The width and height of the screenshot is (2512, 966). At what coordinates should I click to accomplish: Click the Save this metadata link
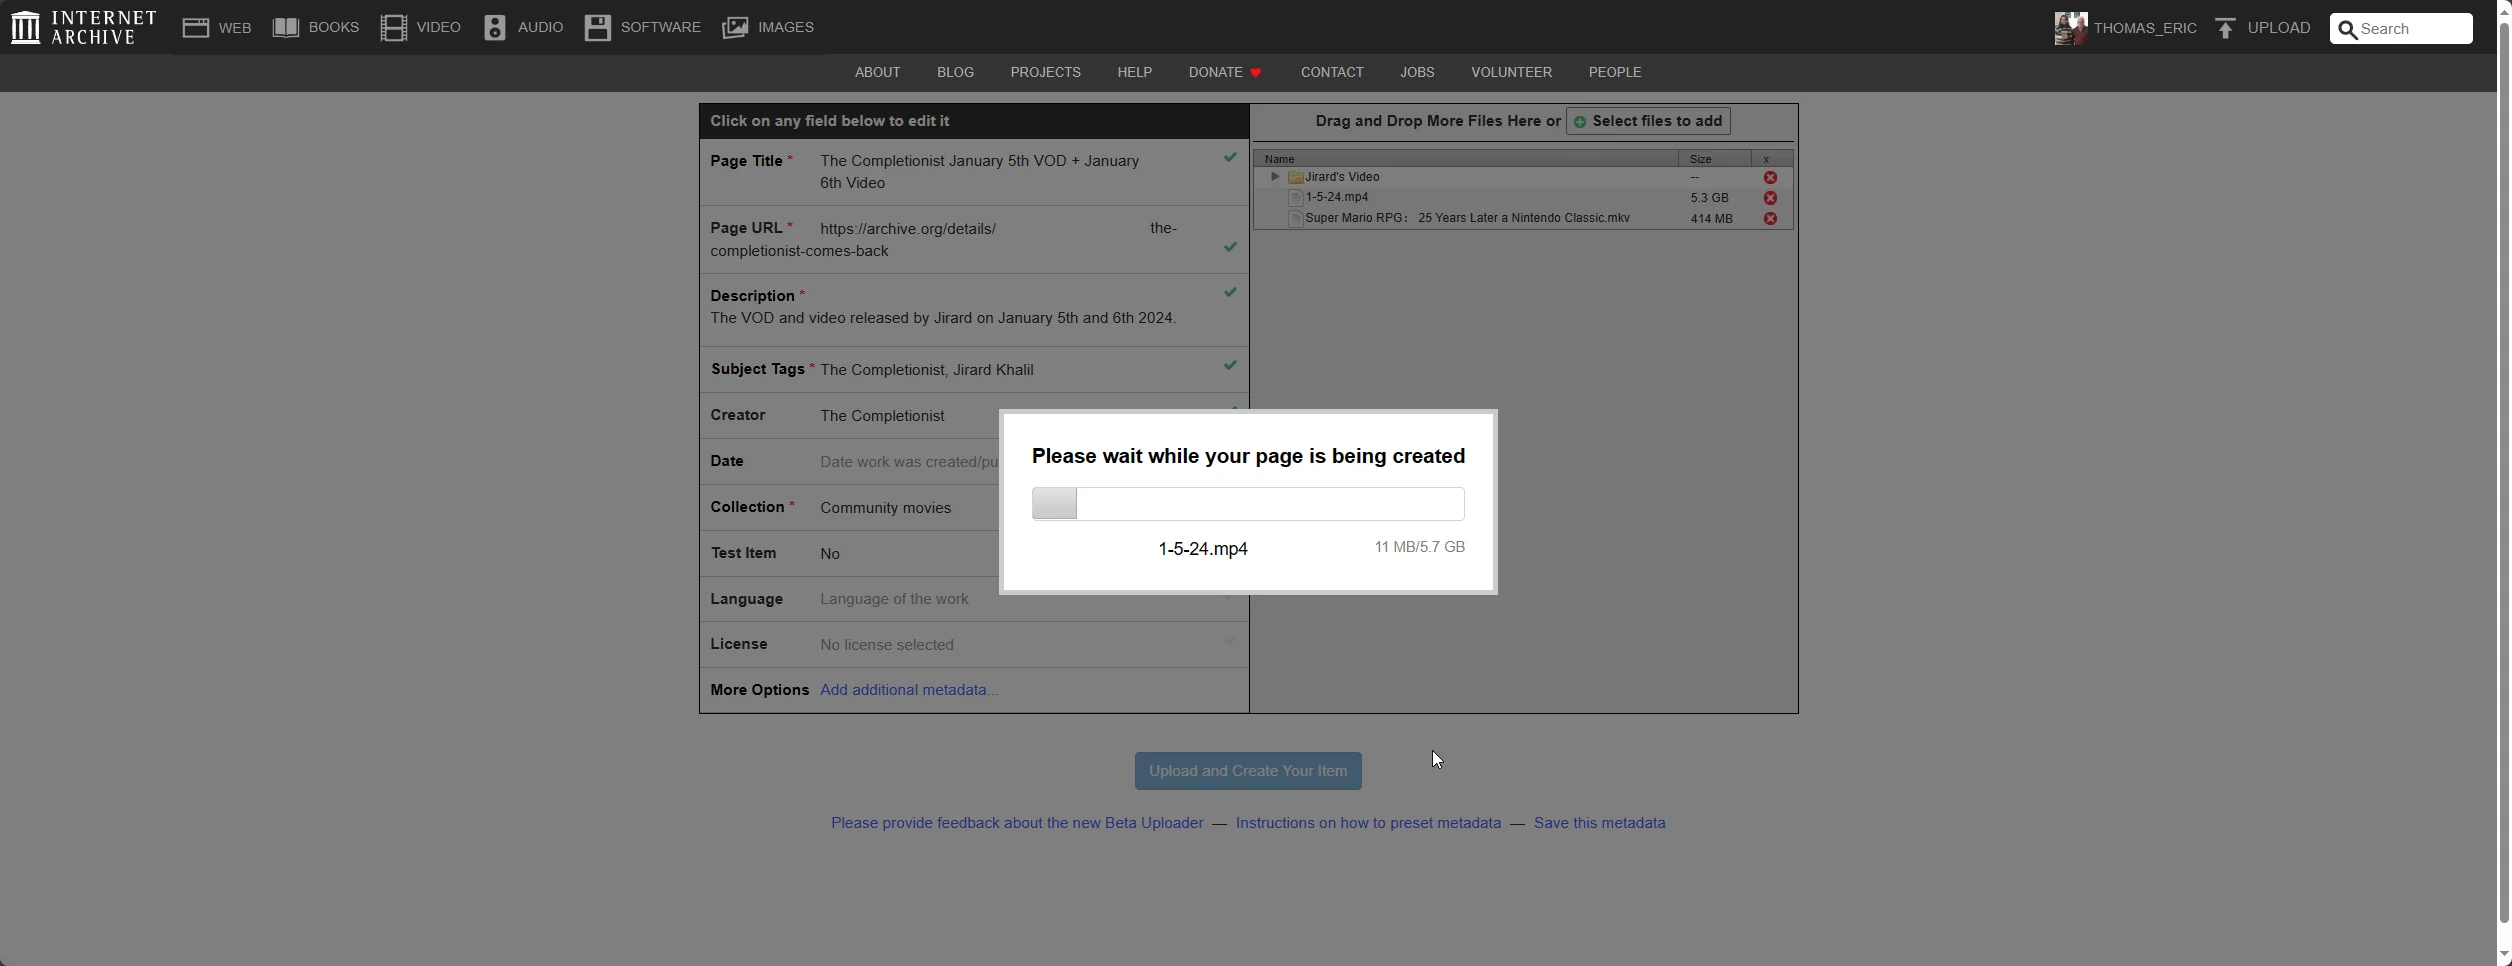coord(1599,823)
